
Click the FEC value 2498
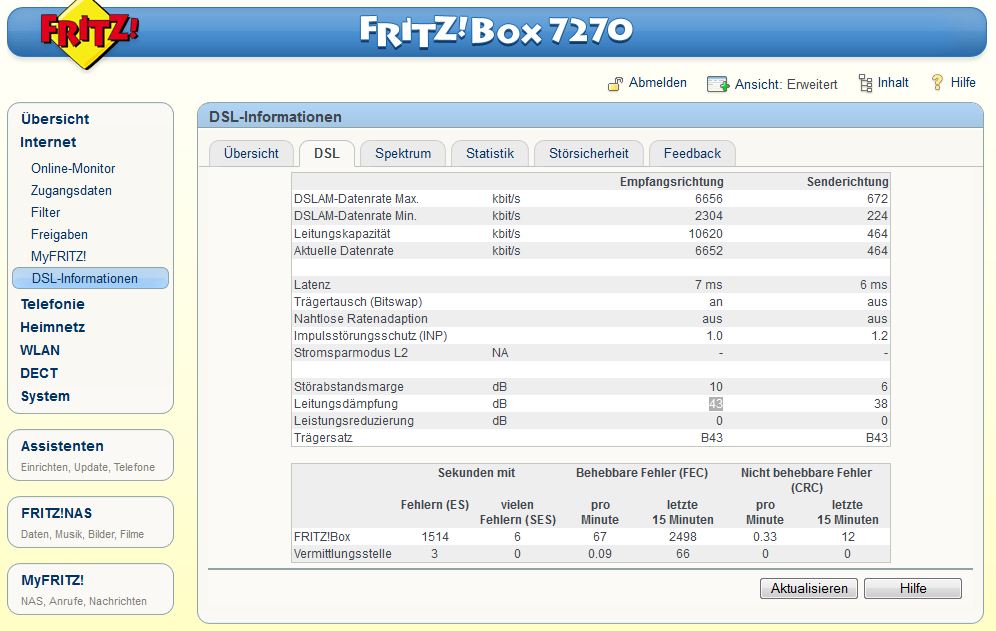[683, 537]
